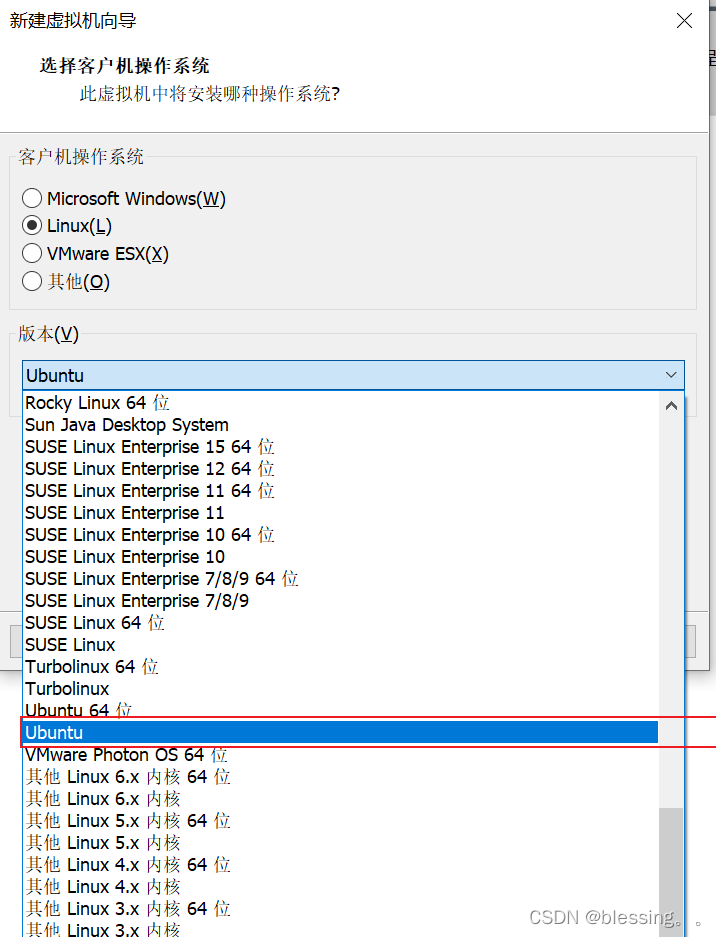This screenshot has height=937, width=716.
Task: Close the new virtual machine wizard
Action: click(684, 20)
